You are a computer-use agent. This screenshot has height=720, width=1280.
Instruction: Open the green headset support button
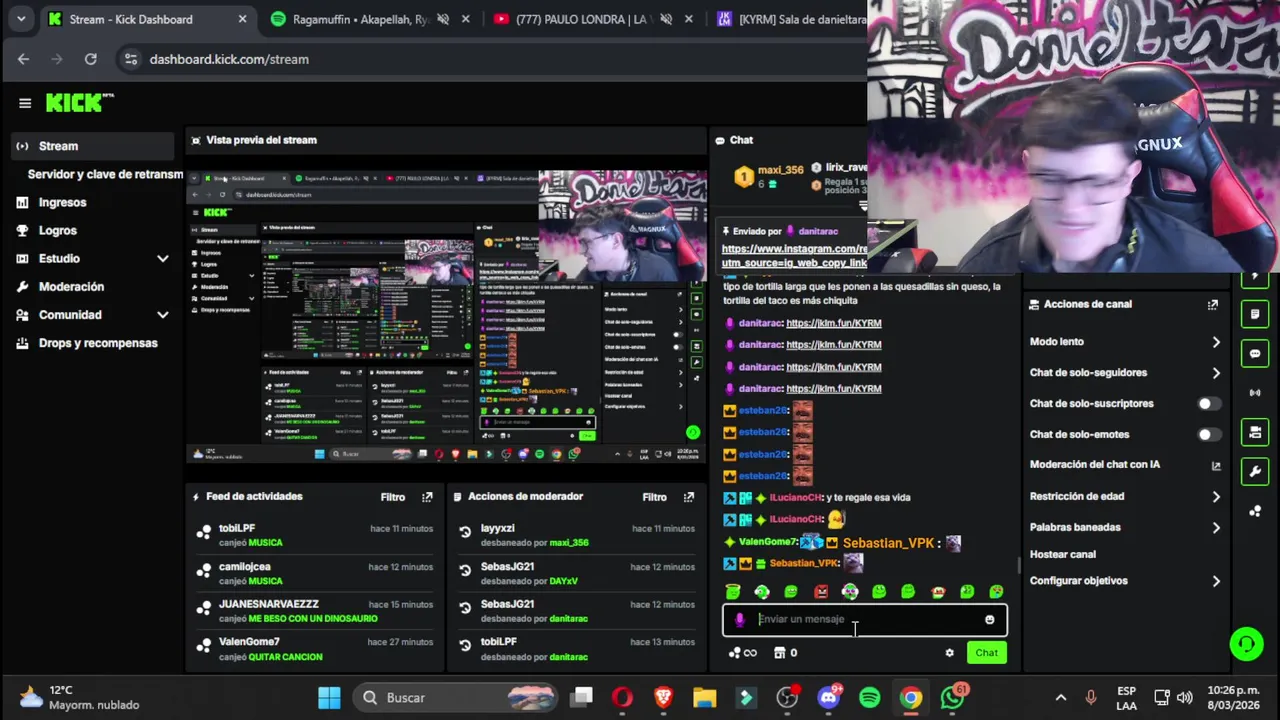click(1246, 644)
